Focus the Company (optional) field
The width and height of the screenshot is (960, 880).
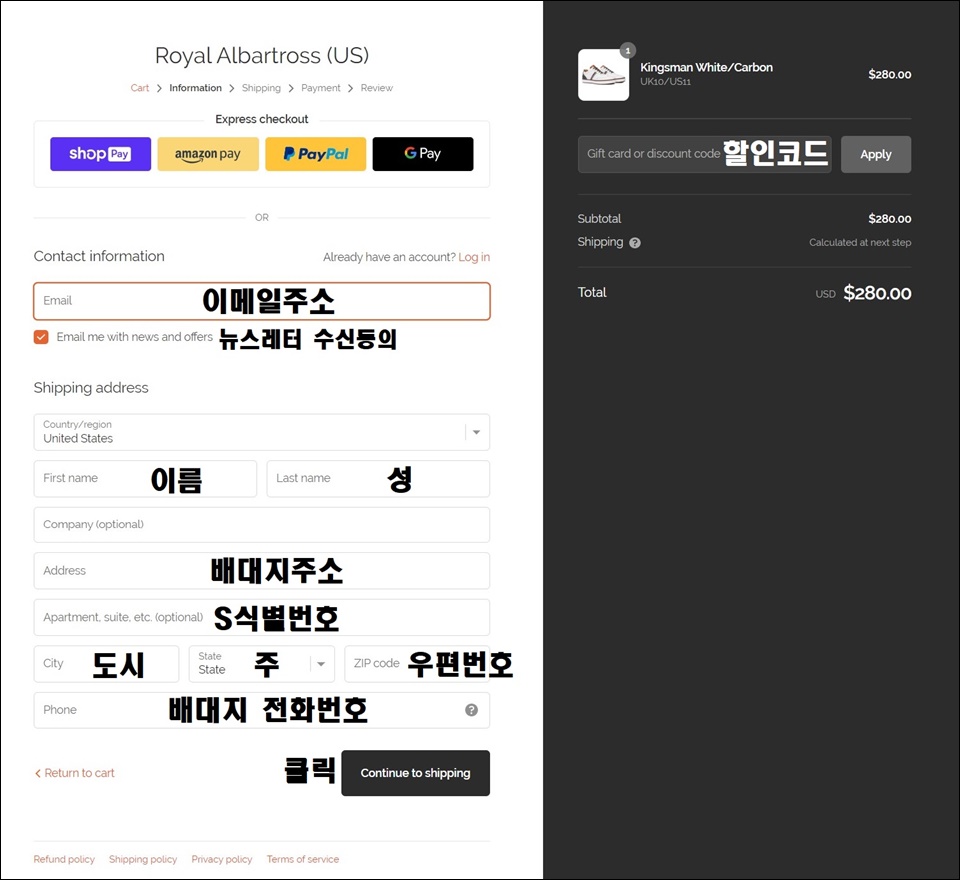262,525
